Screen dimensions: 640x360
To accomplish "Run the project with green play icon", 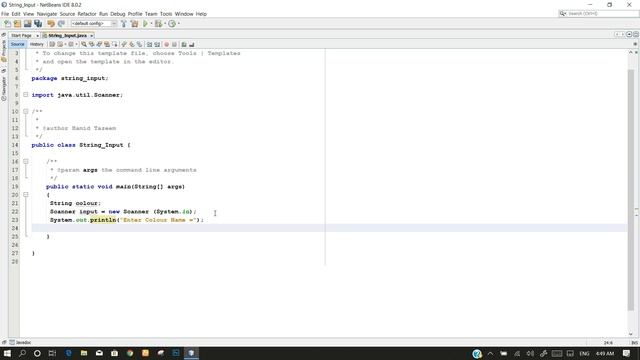I will 145,24.
